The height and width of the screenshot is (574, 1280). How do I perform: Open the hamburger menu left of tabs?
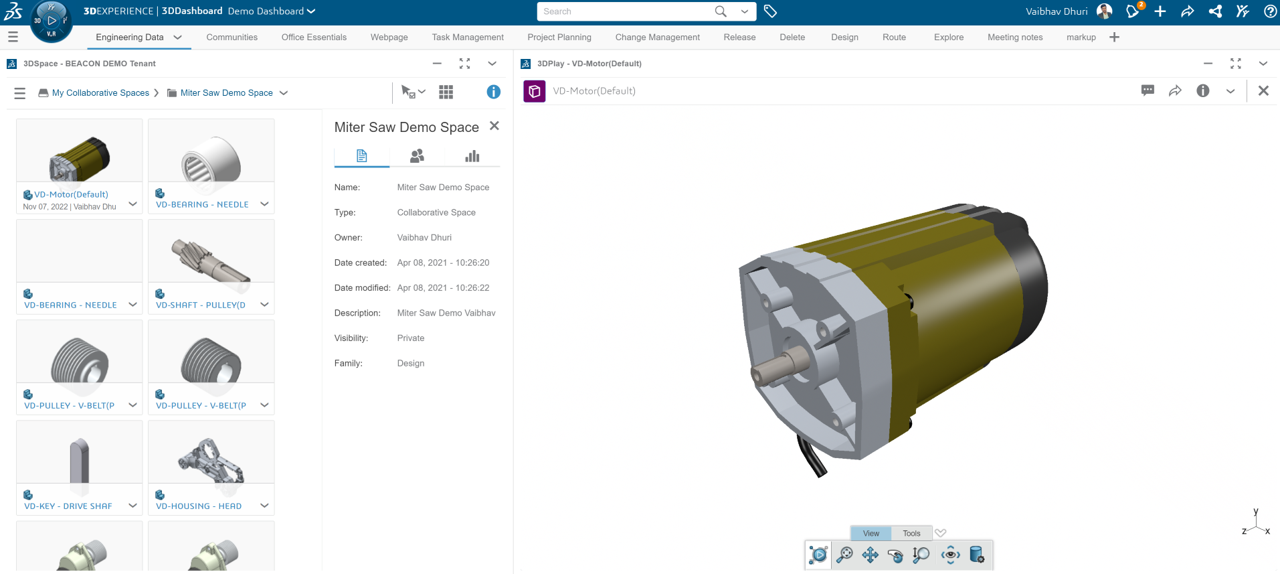click(13, 37)
